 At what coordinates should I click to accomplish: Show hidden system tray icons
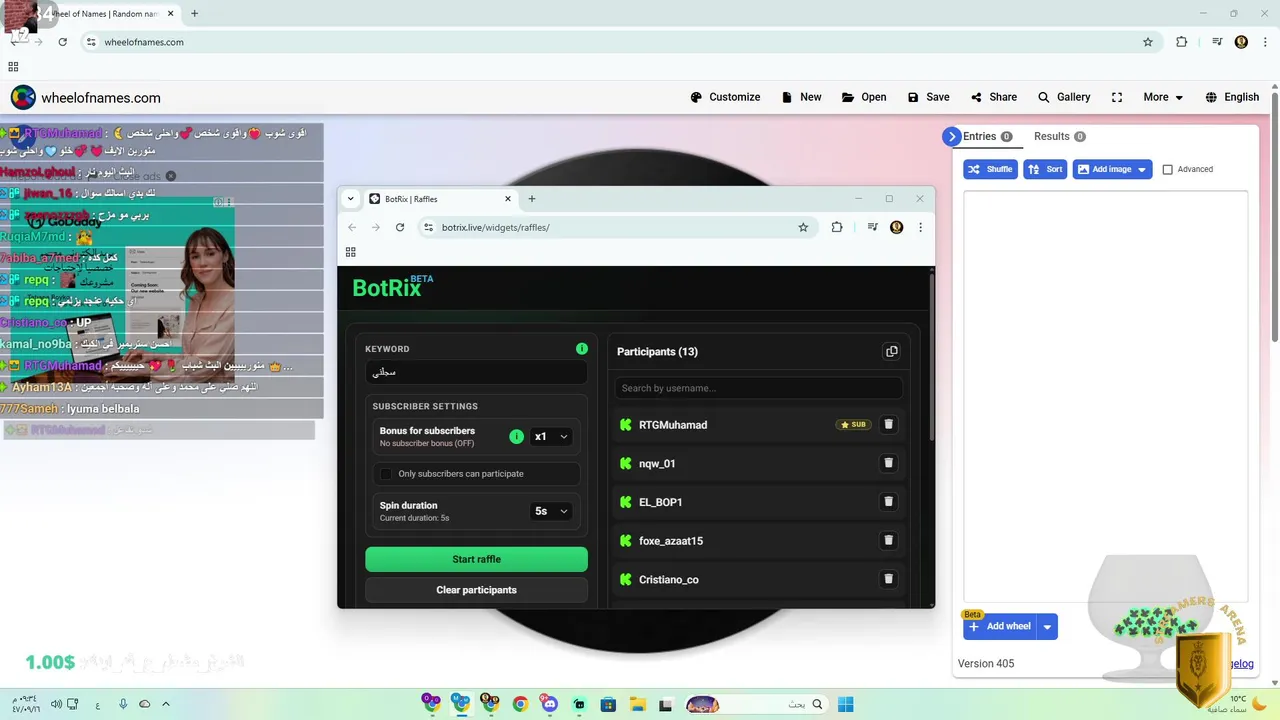(166, 704)
